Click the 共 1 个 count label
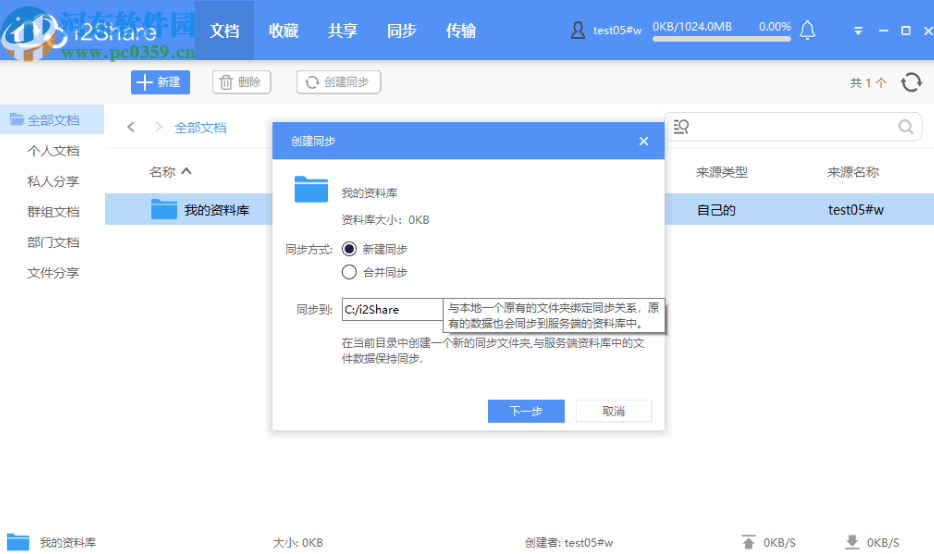The height and width of the screenshot is (554, 934). [x=868, y=83]
